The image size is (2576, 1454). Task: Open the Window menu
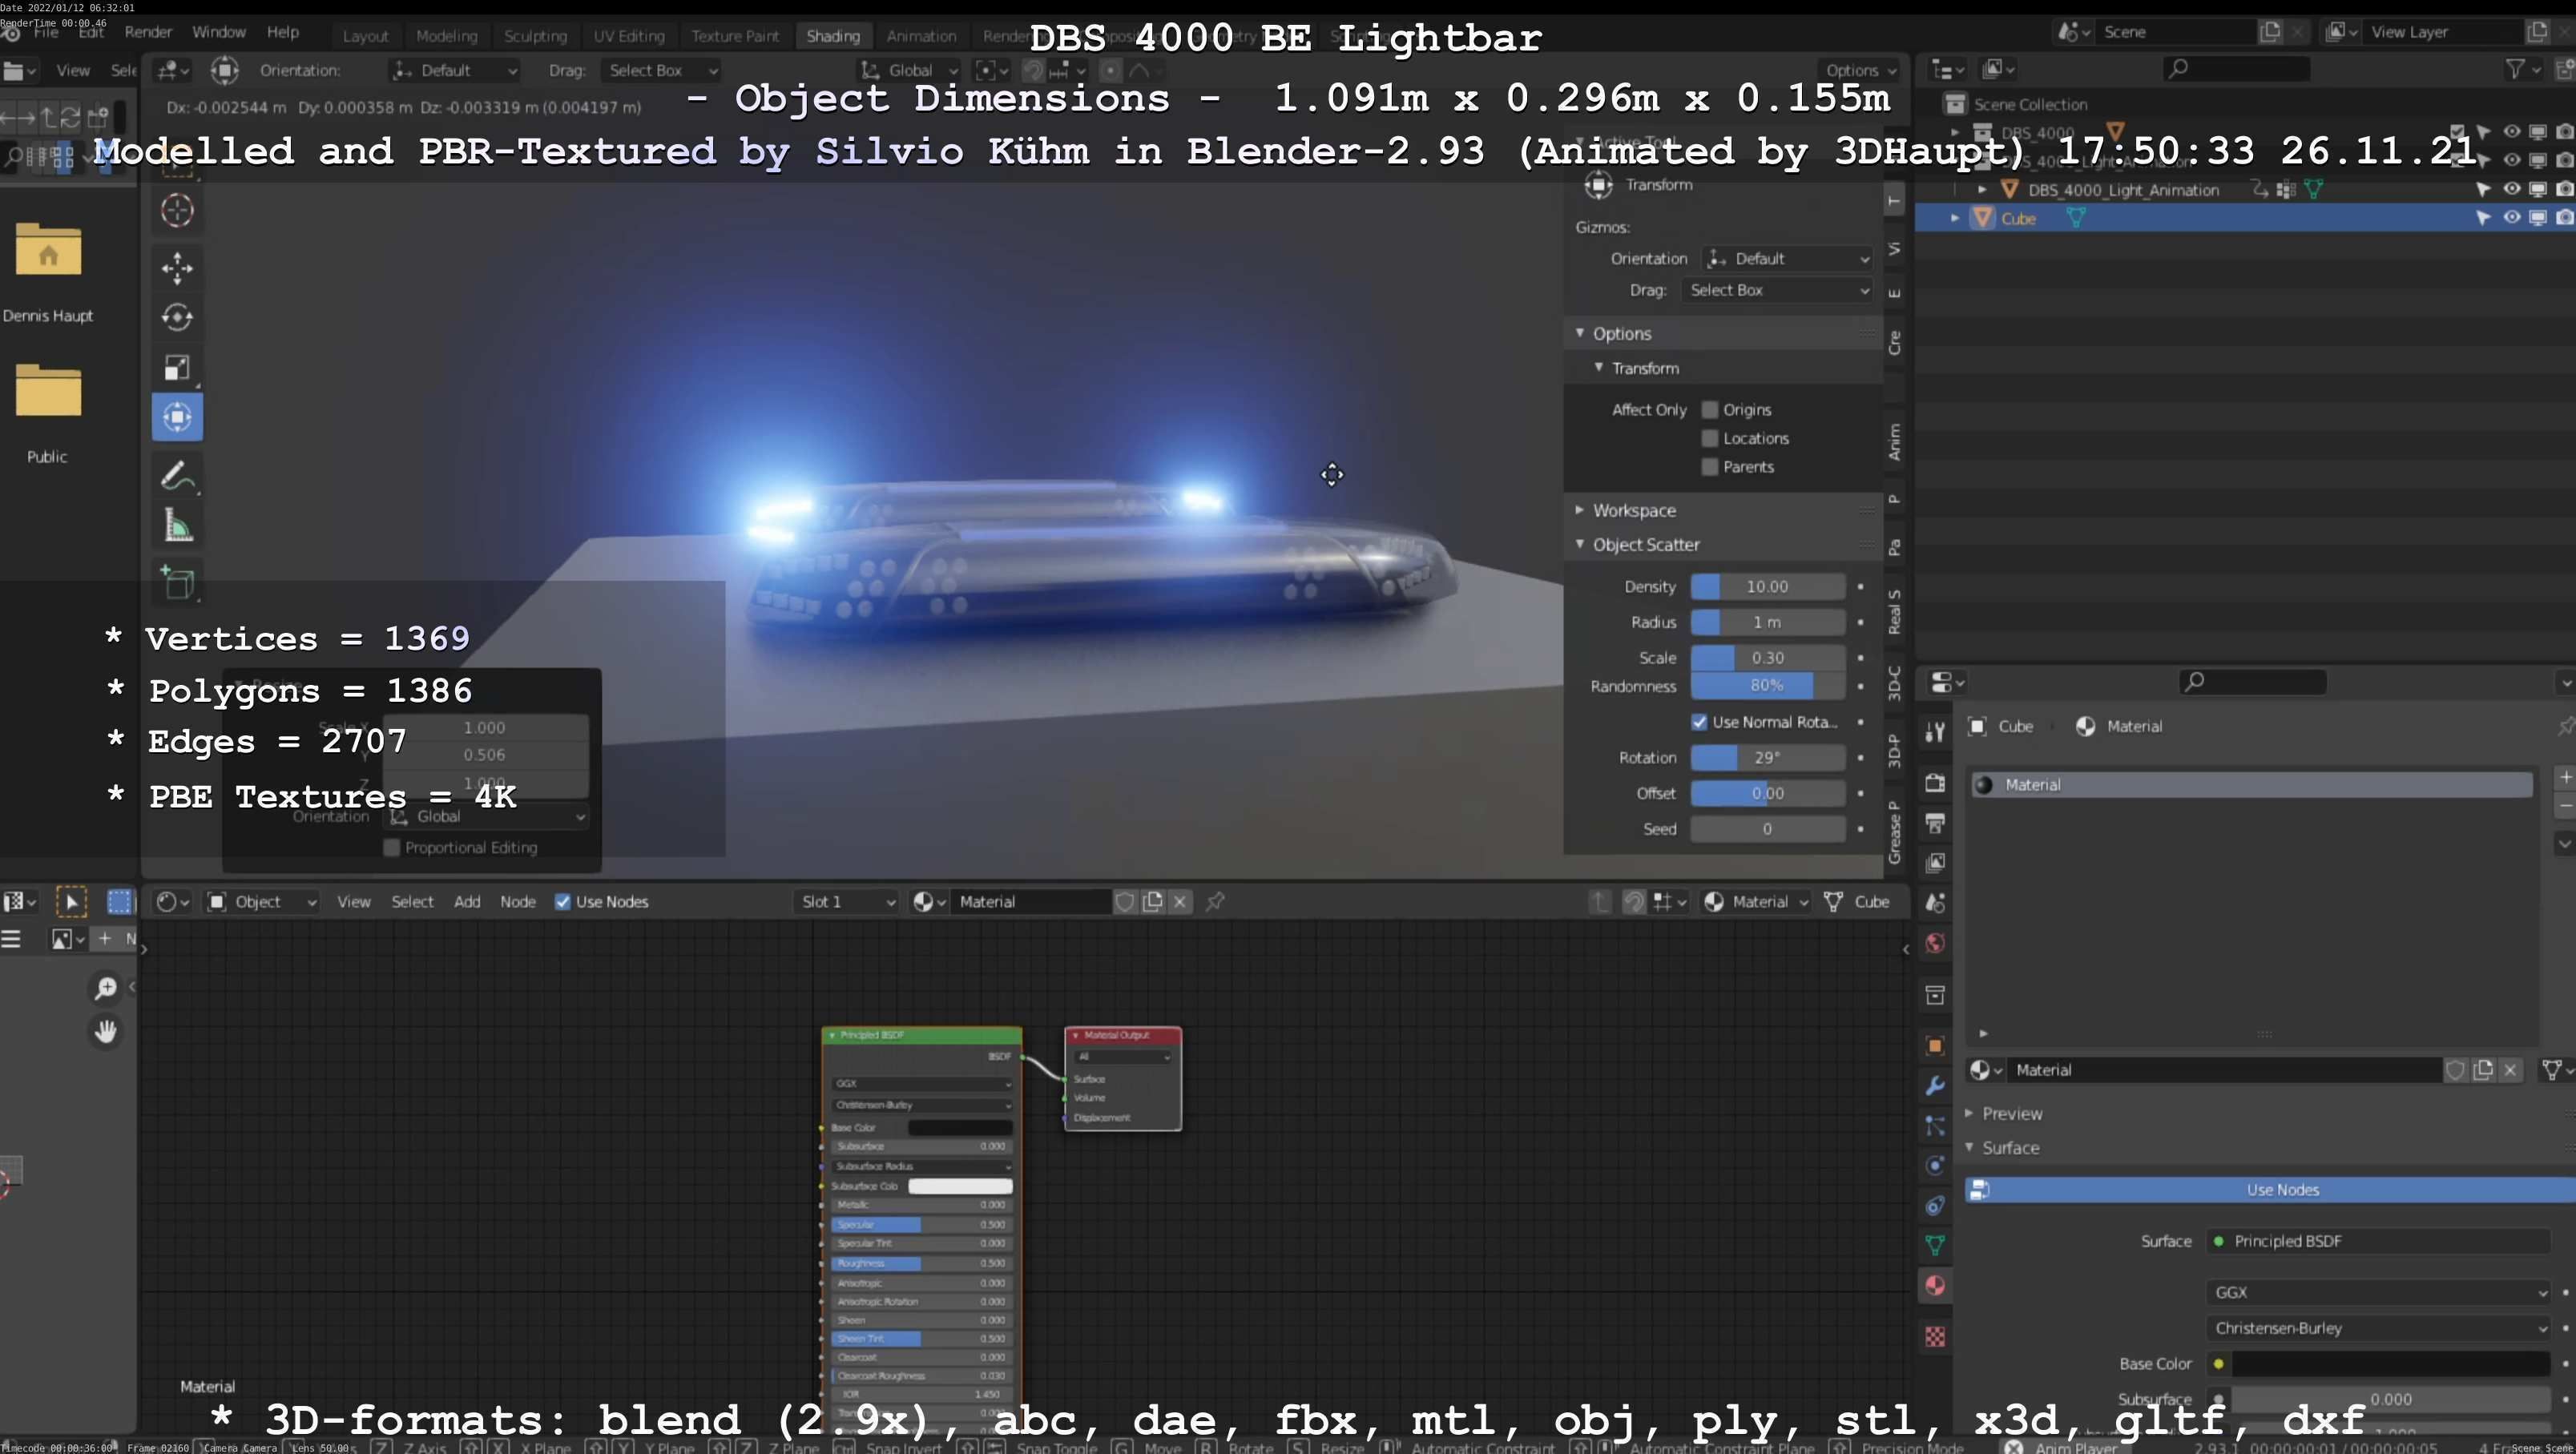tap(219, 32)
